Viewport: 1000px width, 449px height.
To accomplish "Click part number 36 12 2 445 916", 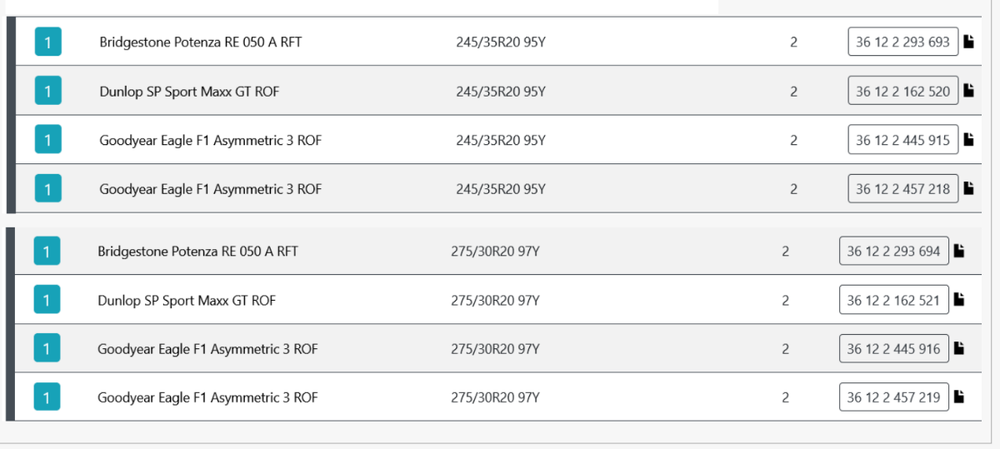I will point(893,348).
